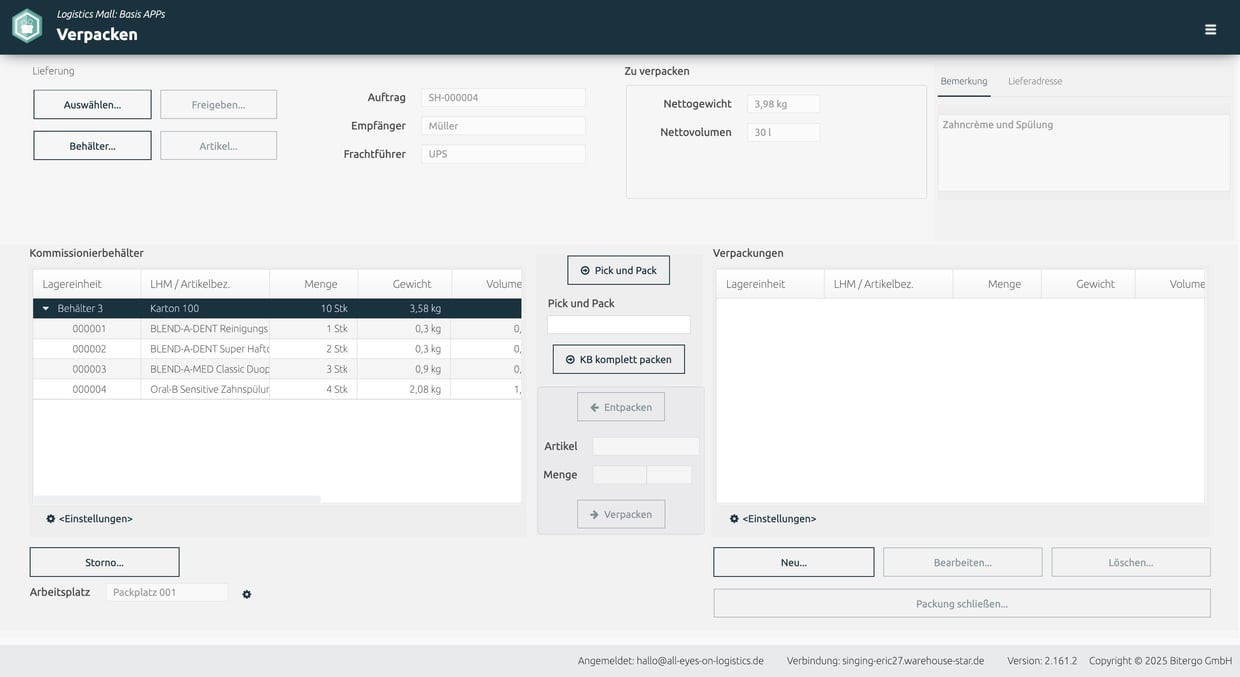Click Packung schließen... button
Viewport: 1240px width, 677px height.
[x=962, y=603]
